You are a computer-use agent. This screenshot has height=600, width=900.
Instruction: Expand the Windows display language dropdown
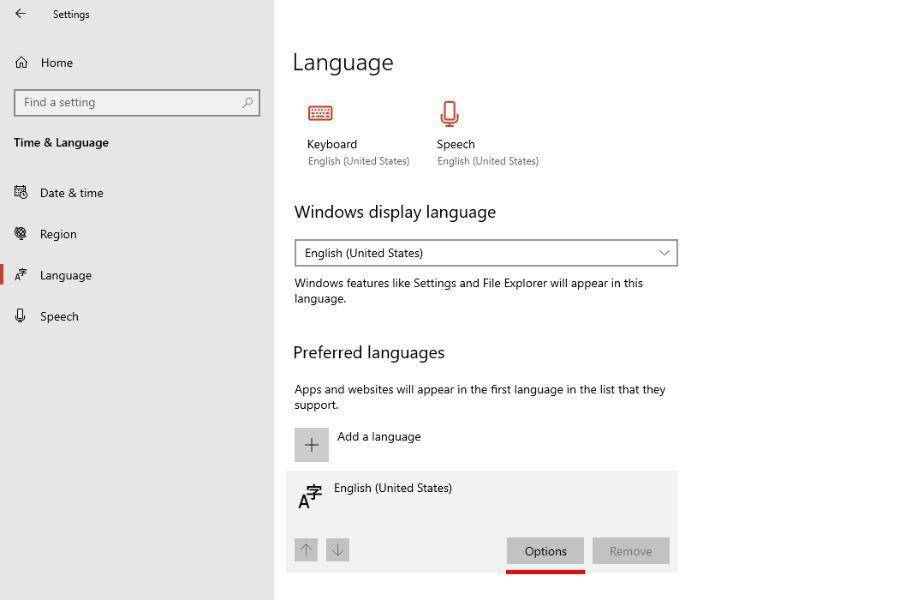pyautogui.click(x=485, y=253)
